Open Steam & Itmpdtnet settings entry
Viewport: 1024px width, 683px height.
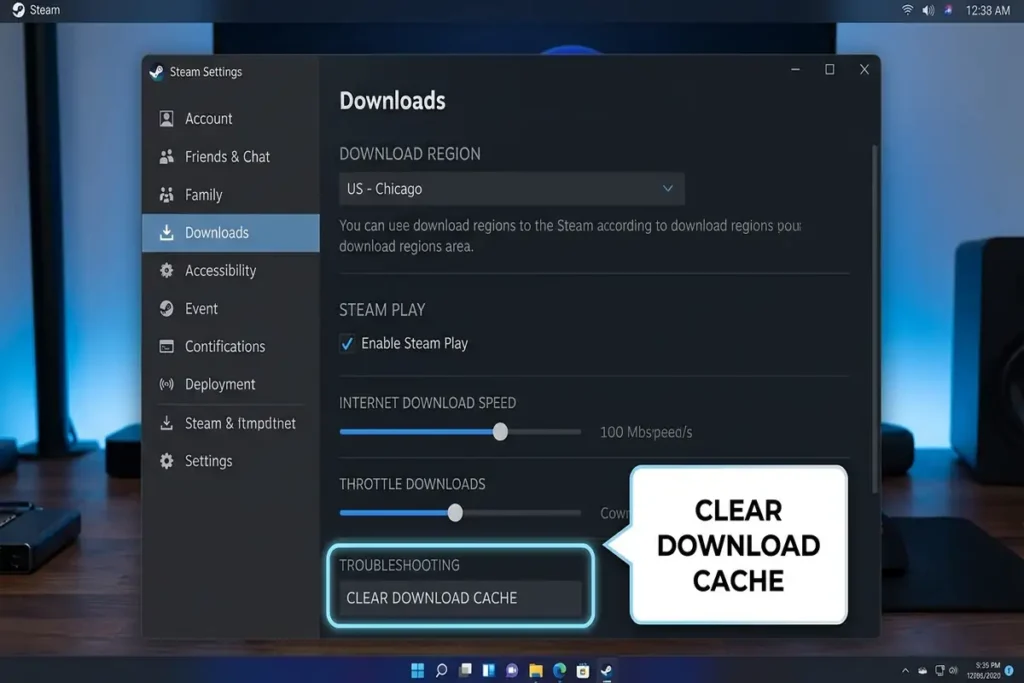point(231,422)
